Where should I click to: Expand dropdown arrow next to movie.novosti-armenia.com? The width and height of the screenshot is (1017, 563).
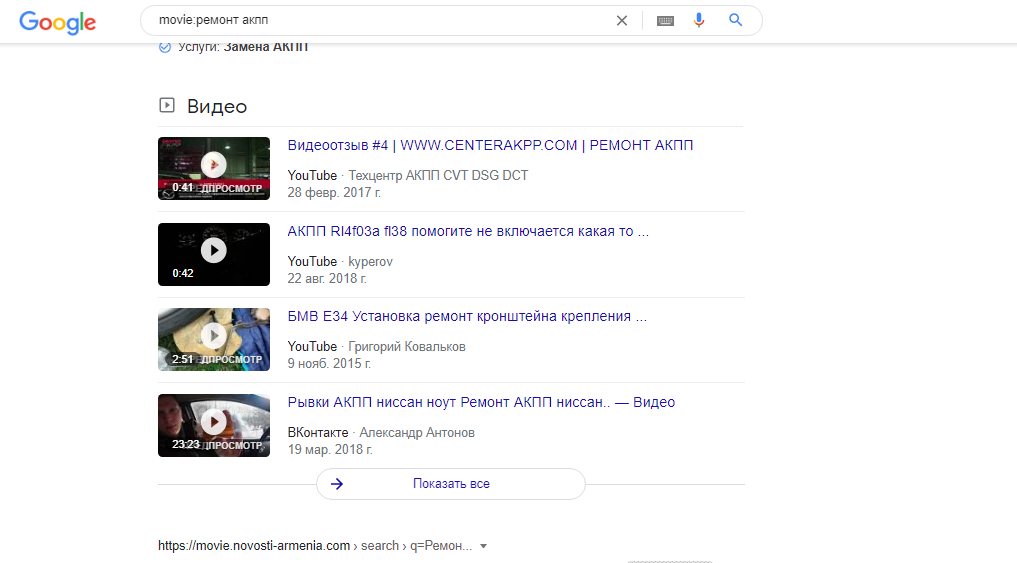[483, 546]
